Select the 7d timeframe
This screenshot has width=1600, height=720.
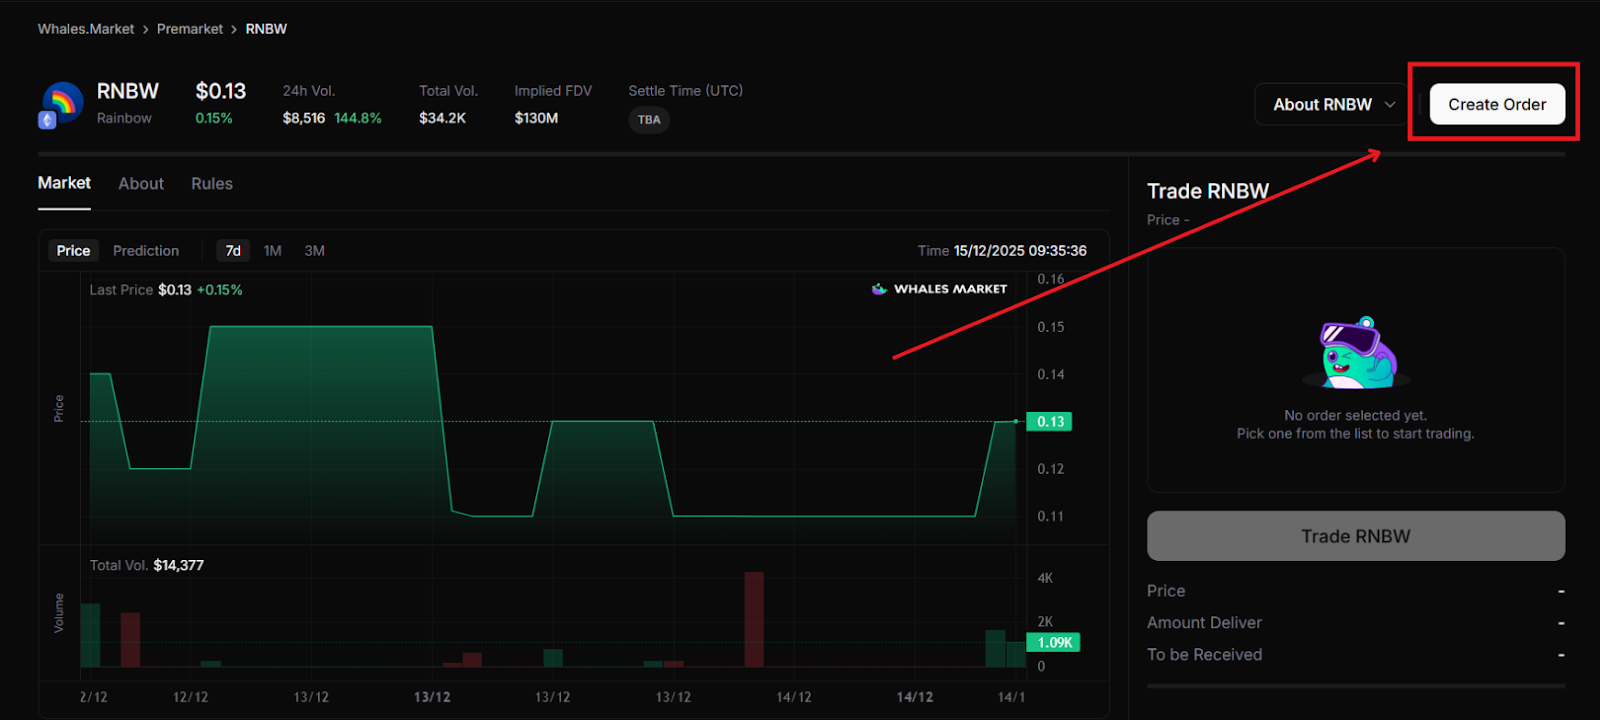pos(233,251)
